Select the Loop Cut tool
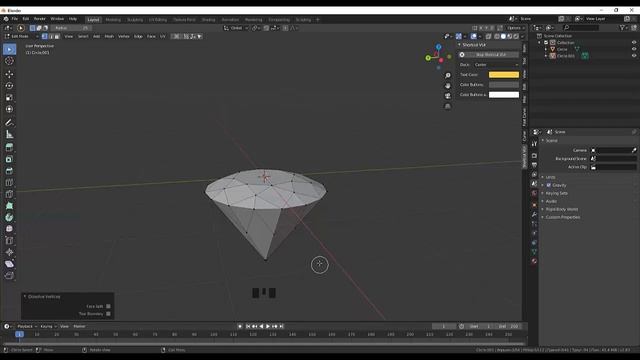This screenshot has width=640, height=360. (x=9, y=182)
